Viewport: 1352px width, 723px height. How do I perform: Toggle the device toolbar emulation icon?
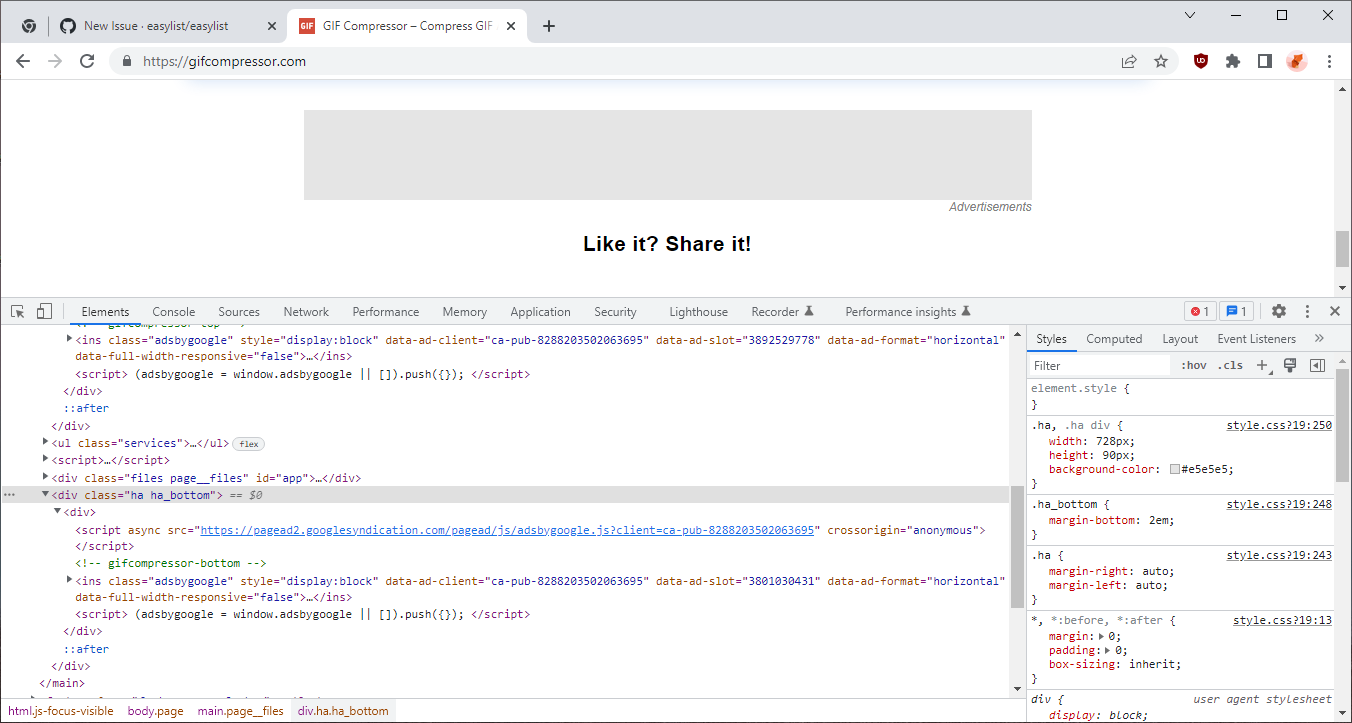coord(44,311)
